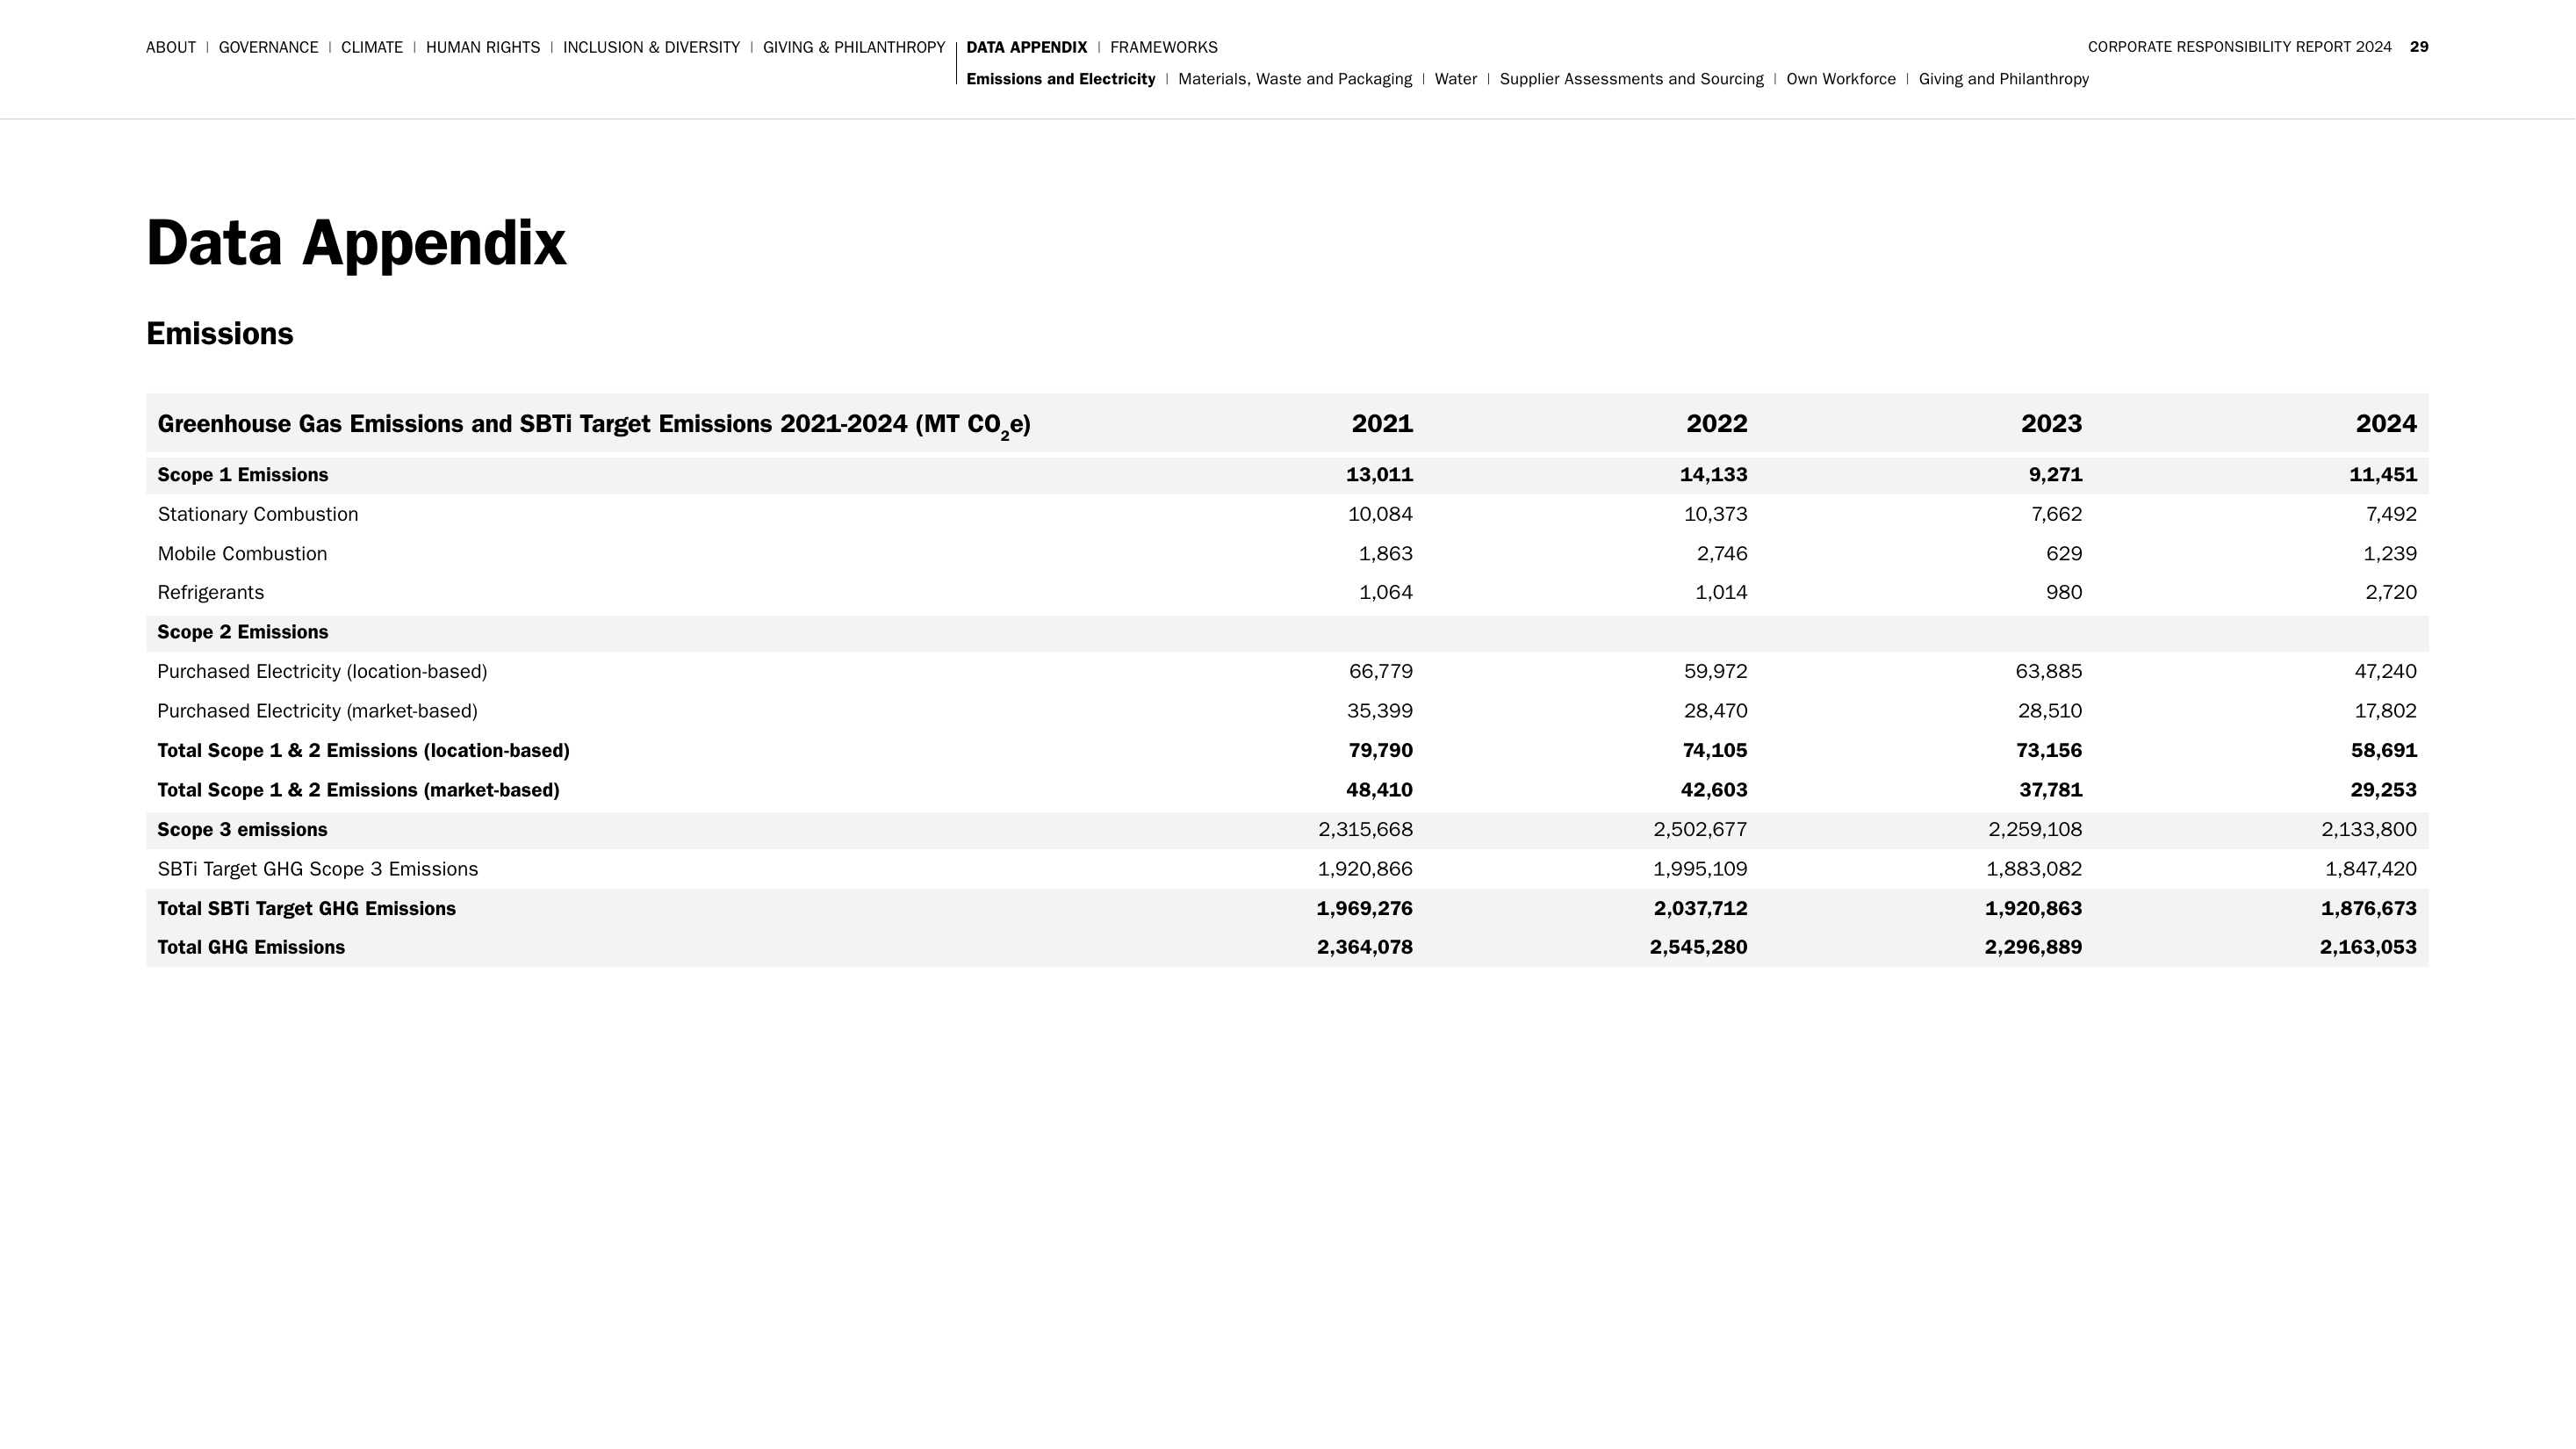Select Refrigerants value 2,720
The image size is (2576, 1449).
(x=2392, y=593)
